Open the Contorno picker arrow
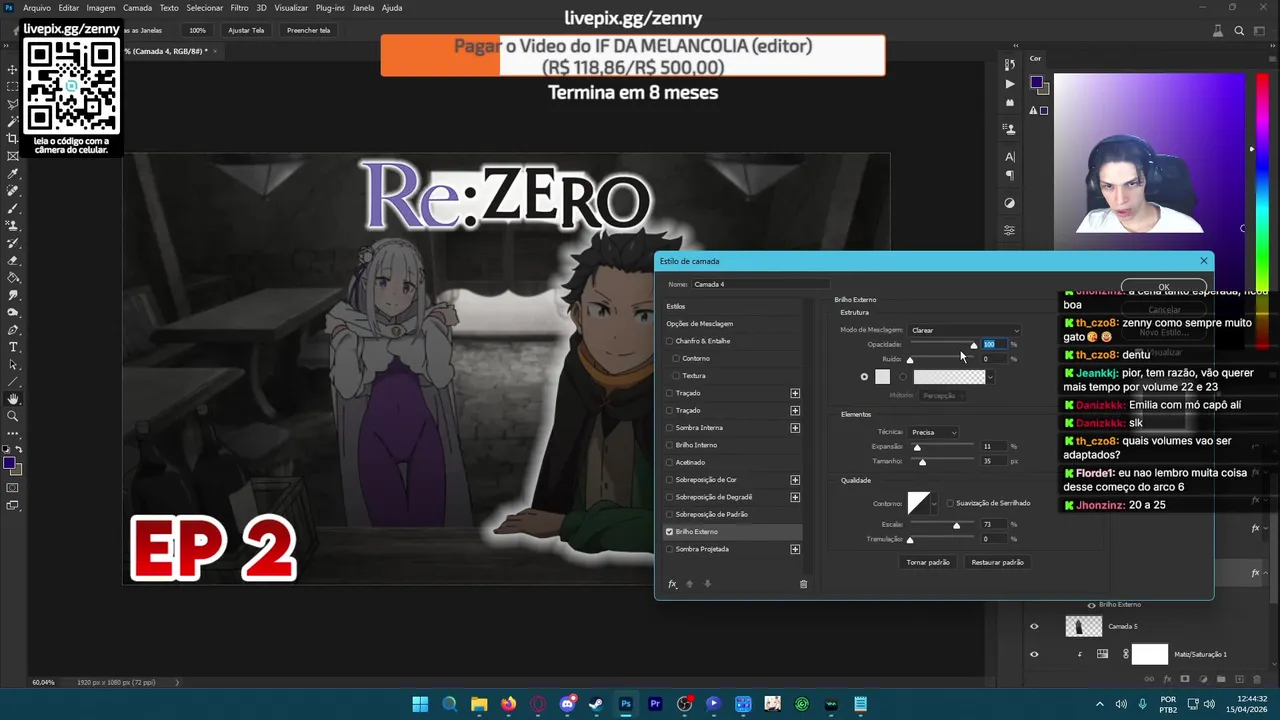The height and width of the screenshot is (720, 1280). coord(934,504)
